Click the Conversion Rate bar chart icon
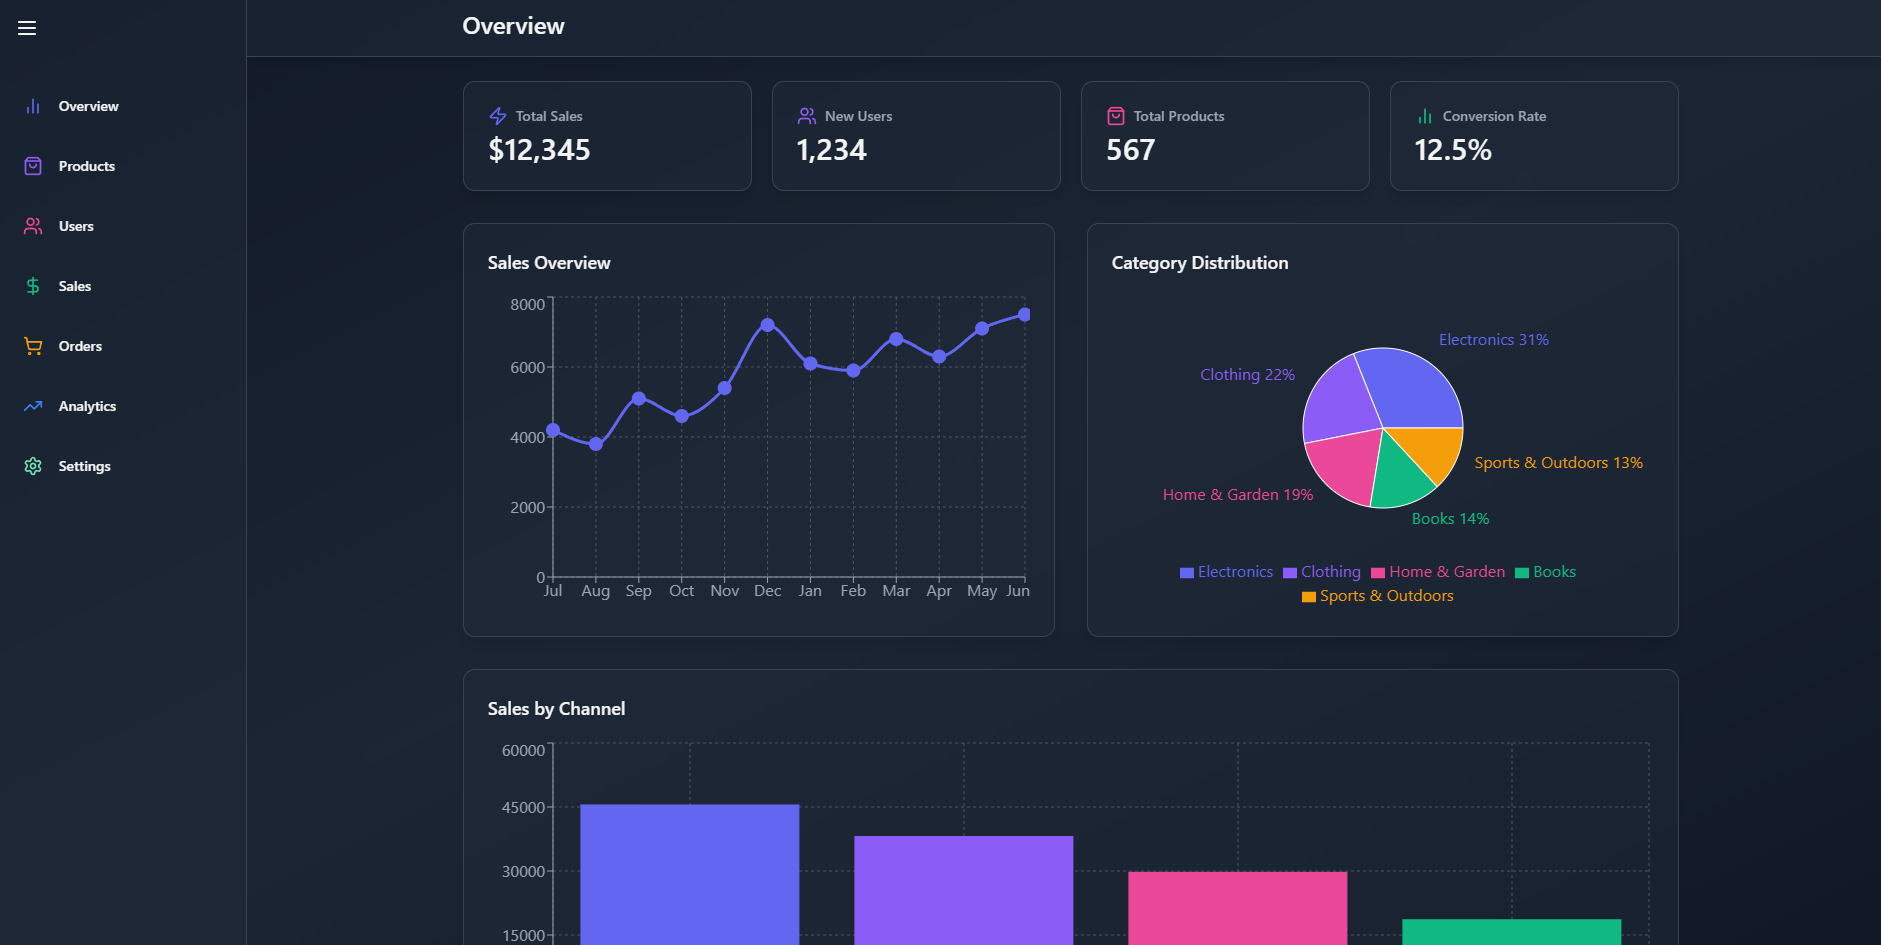 coord(1424,116)
